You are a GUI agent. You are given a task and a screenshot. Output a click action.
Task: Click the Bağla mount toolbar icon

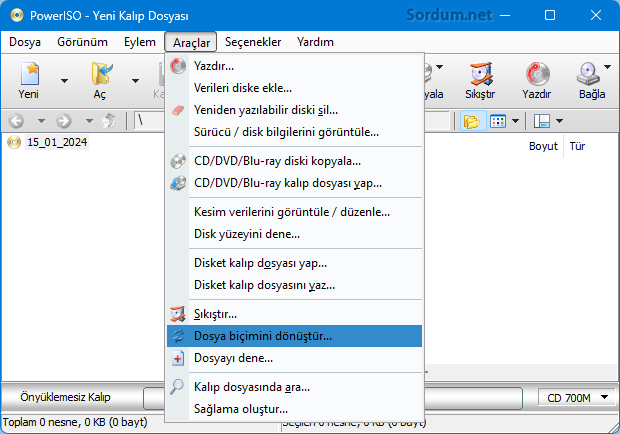588,74
